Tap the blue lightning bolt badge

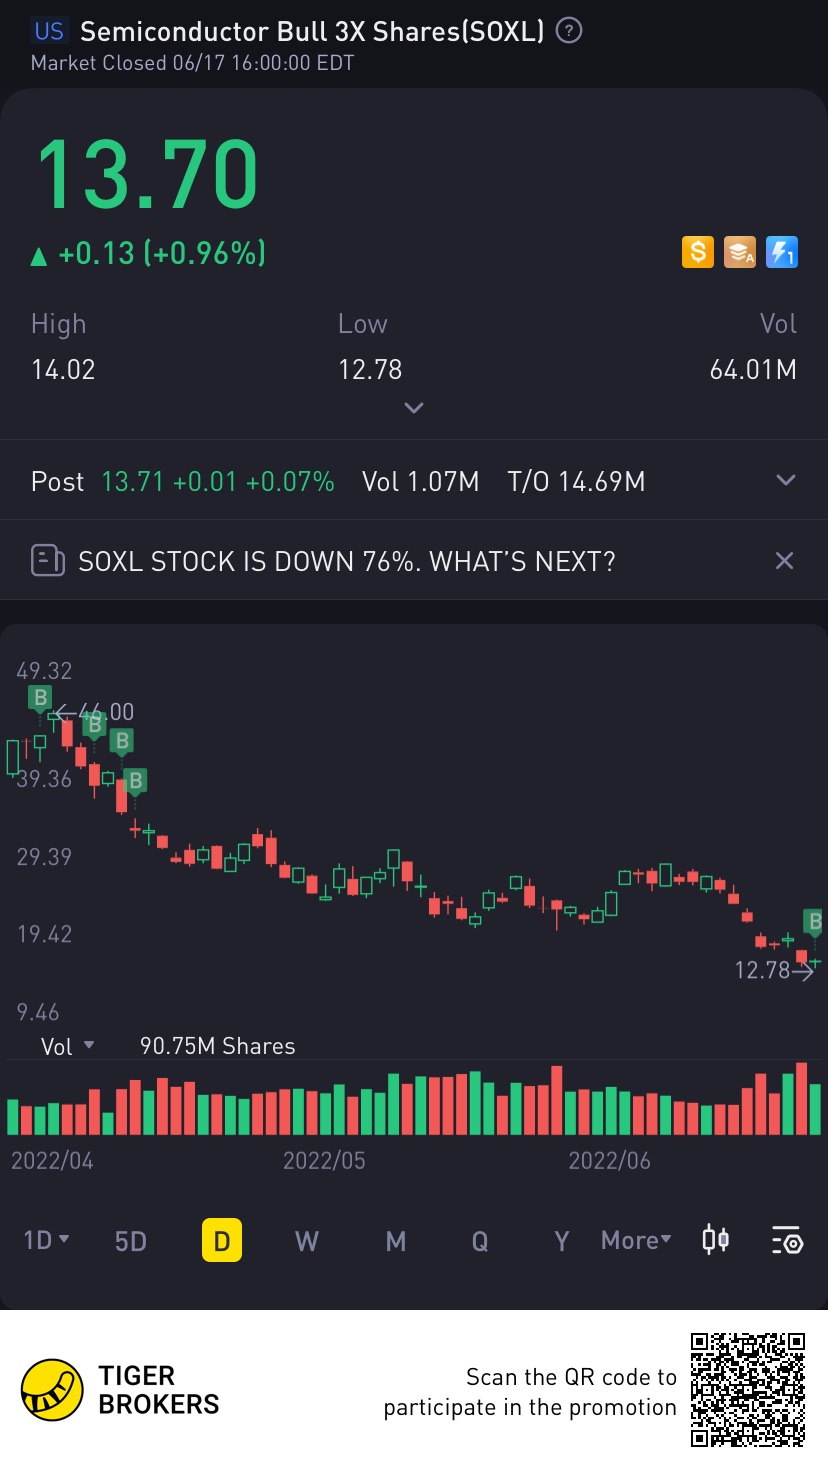pos(781,252)
